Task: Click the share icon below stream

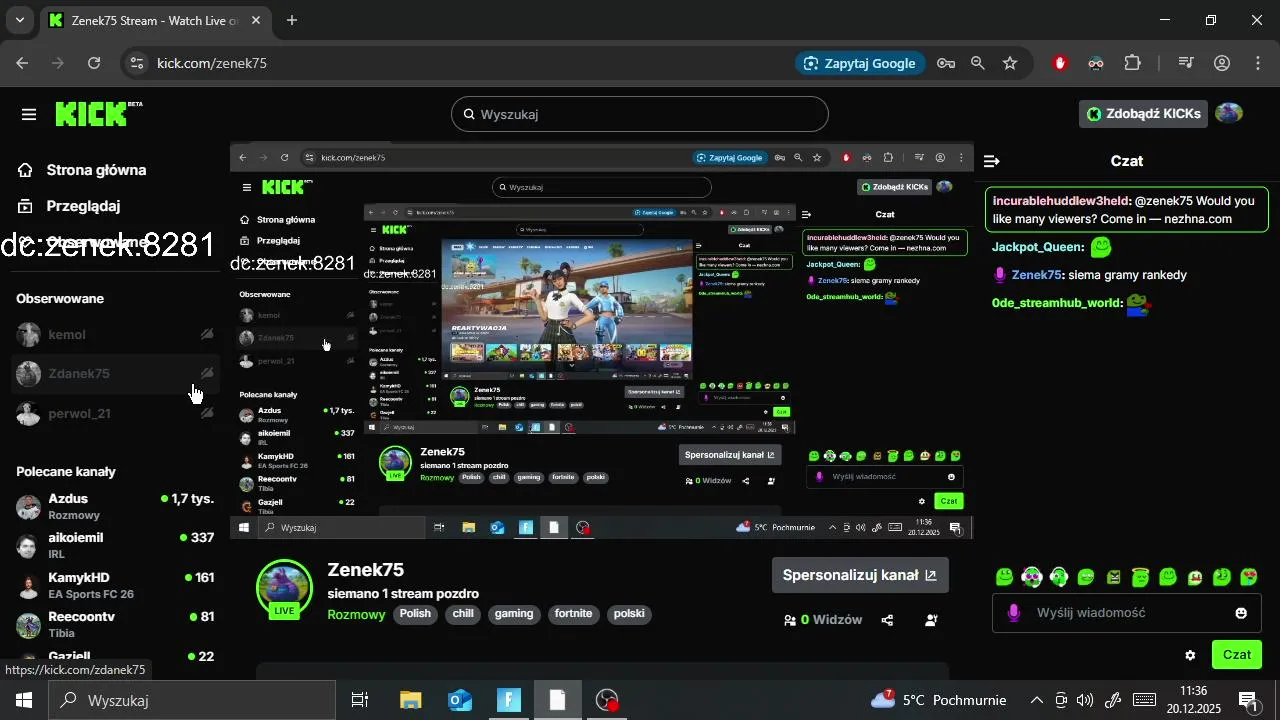Action: tap(887, 620)
